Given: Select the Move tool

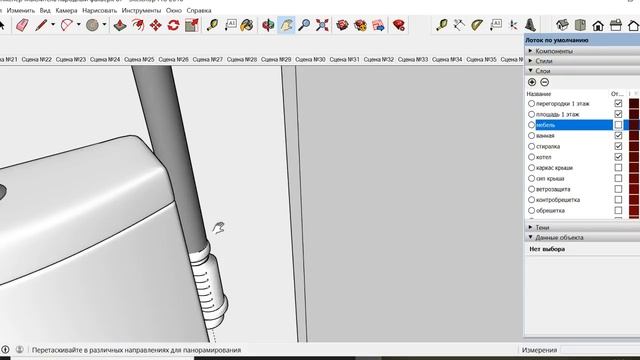Looking at the screenshot, I should (x=156, y=25).
